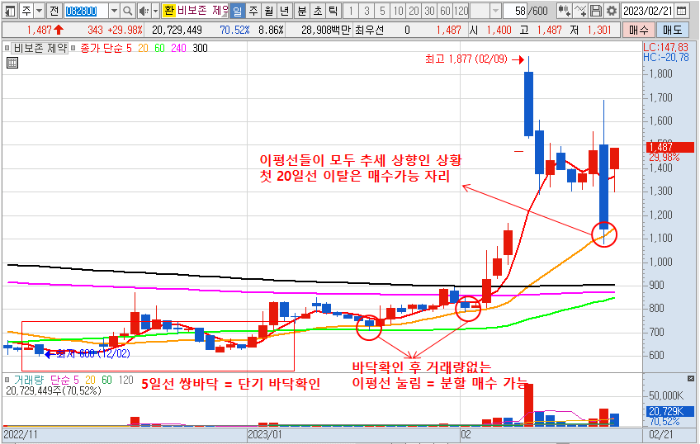Select the 10 interval button
The height and width of the screenshot is (444, 700).
[398, 11]
